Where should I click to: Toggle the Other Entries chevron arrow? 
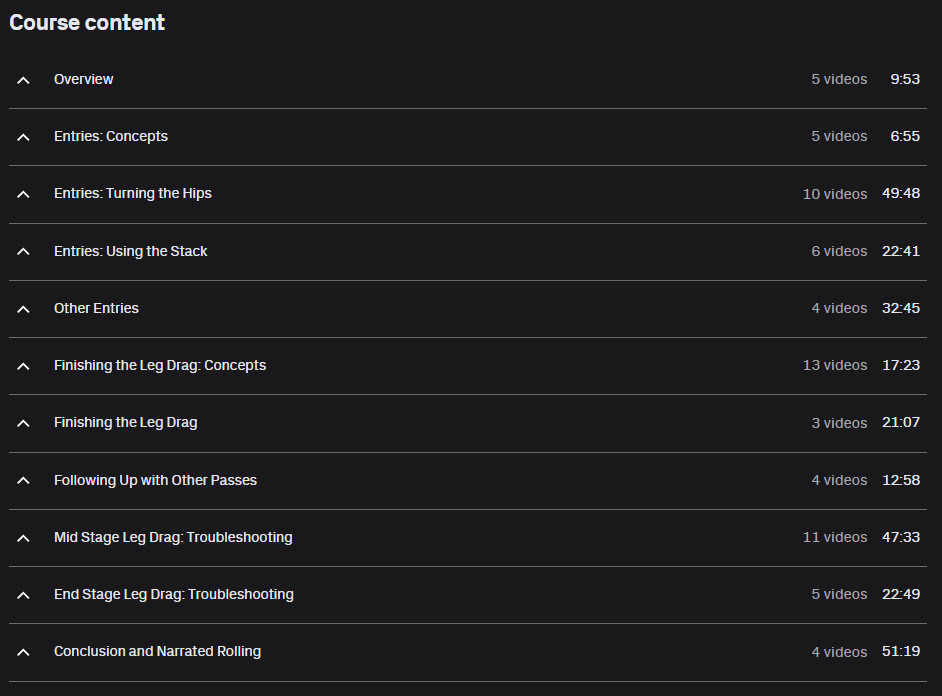coord(23,309)
